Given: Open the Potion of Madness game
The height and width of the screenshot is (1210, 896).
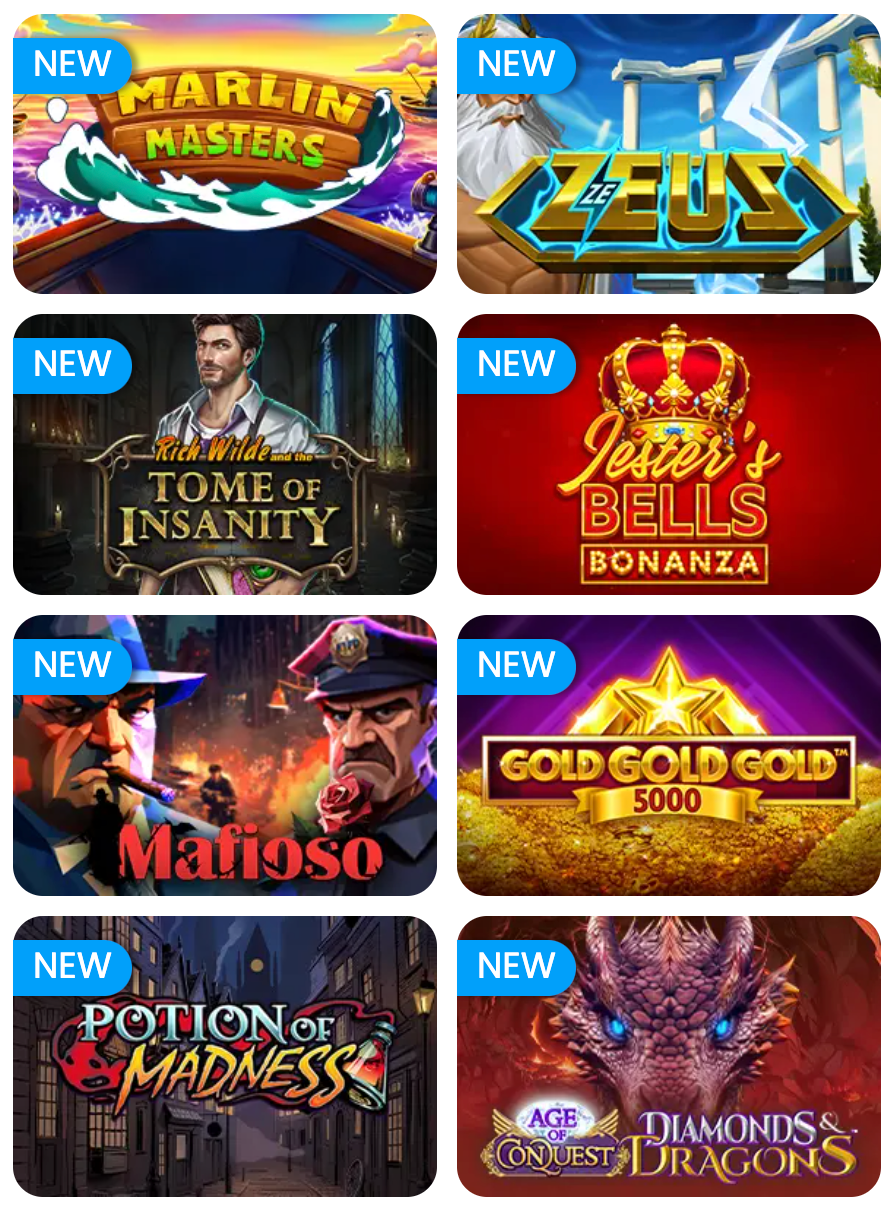Looking at the screenshot, I should pyautogui.click(x=225, y=1056).
